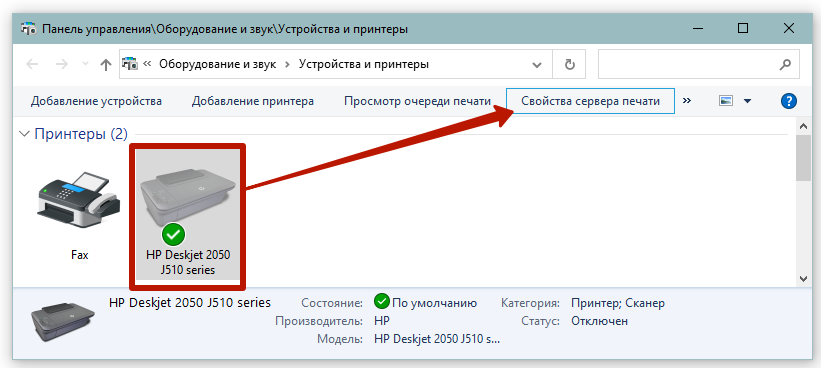The image size is (821, 368).
Task: Navigate to Оборудование и звук breadcrumb
Action: (217, 64)
